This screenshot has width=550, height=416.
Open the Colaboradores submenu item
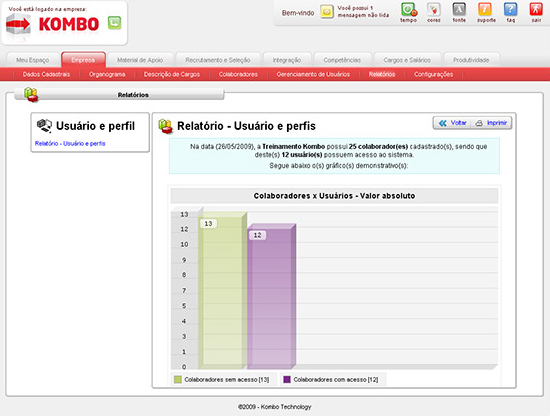point(238,74)
